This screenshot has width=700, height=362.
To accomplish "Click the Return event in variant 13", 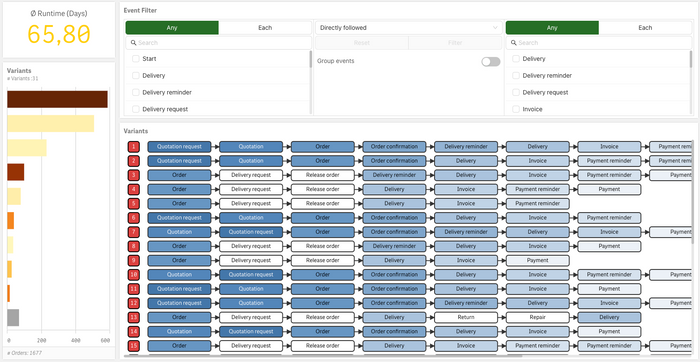I will tap(466, 317).
